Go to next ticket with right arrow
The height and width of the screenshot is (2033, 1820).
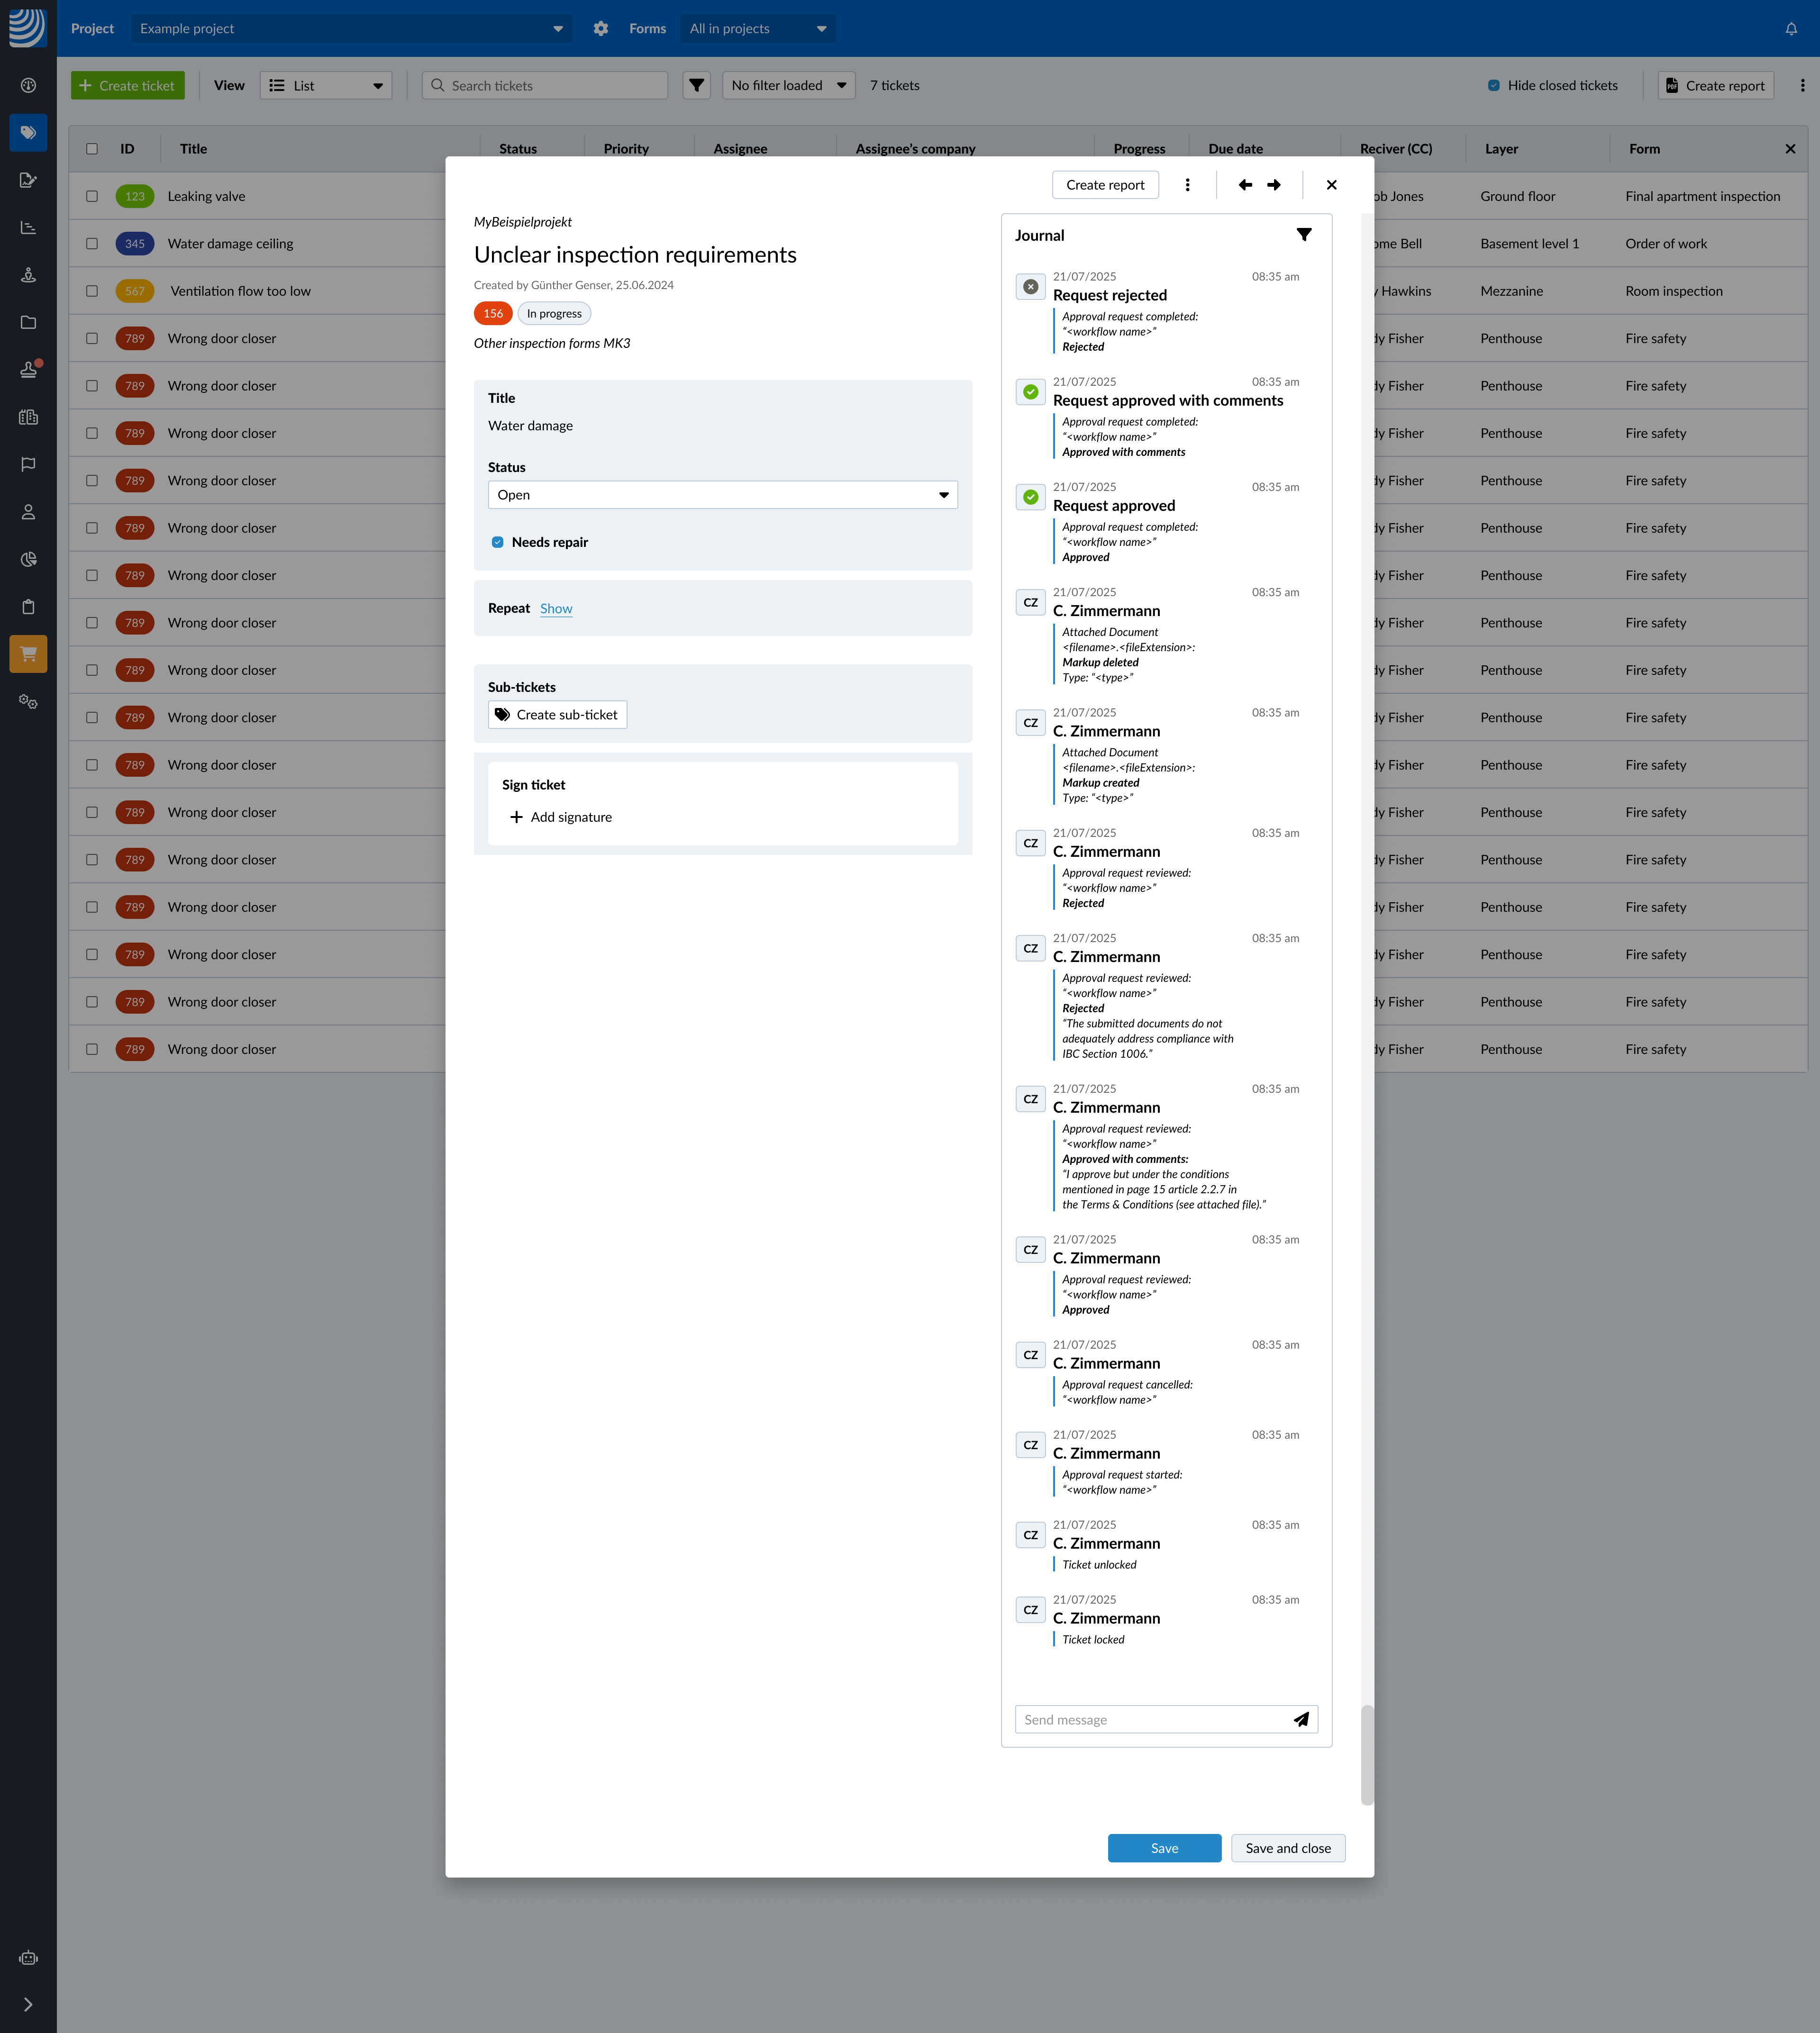click(1274, 185)
